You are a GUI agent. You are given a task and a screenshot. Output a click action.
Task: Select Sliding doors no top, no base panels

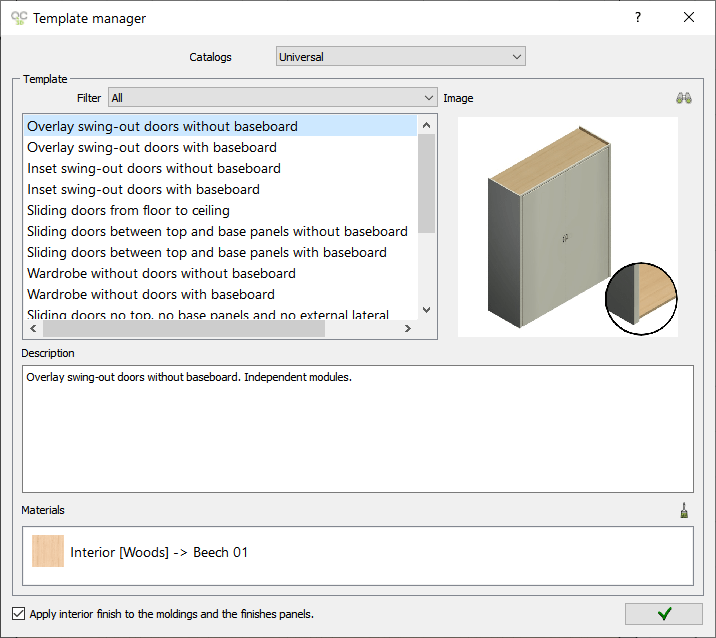[x=220, y=313]
